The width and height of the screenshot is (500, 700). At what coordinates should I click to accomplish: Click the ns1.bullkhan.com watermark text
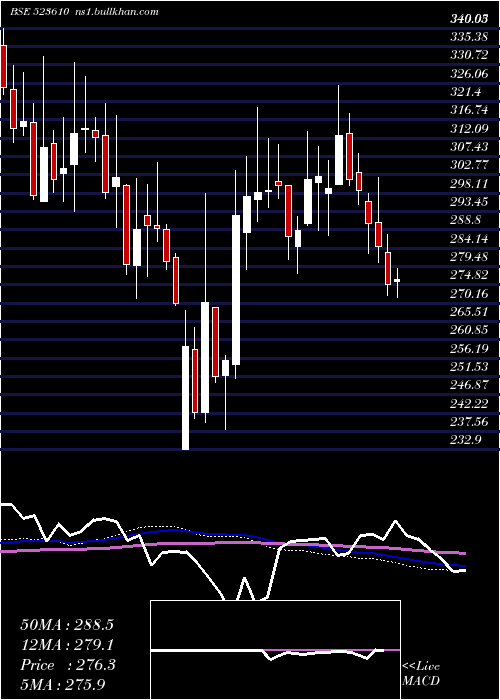point(115,12)
